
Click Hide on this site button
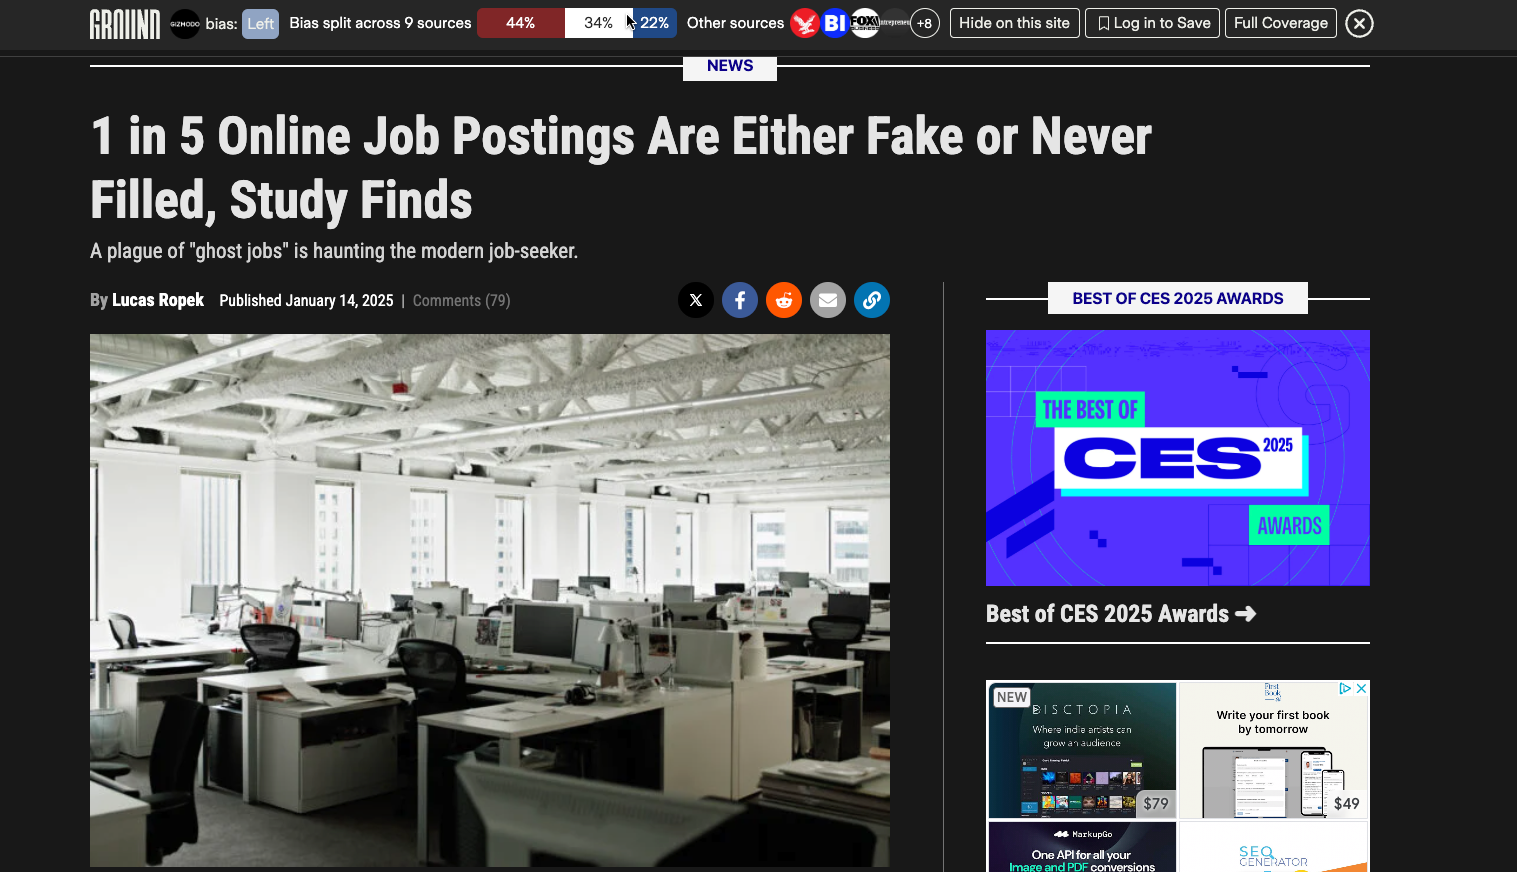point(1014,23)
